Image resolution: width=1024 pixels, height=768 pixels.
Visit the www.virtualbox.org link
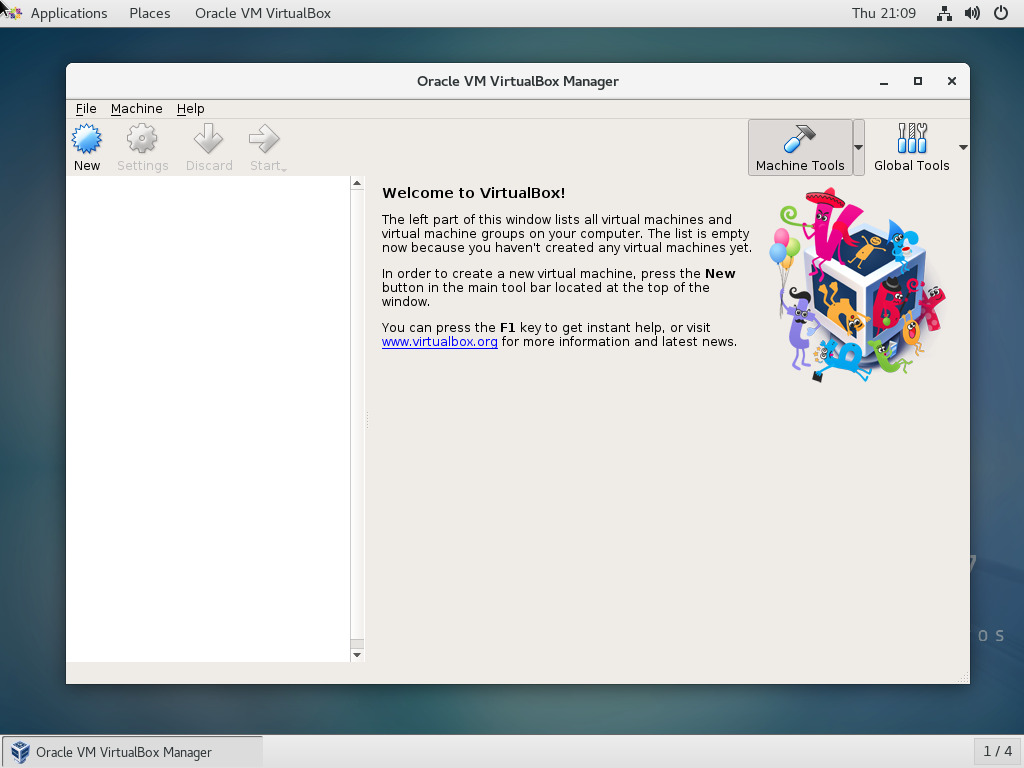pos(440,342)
